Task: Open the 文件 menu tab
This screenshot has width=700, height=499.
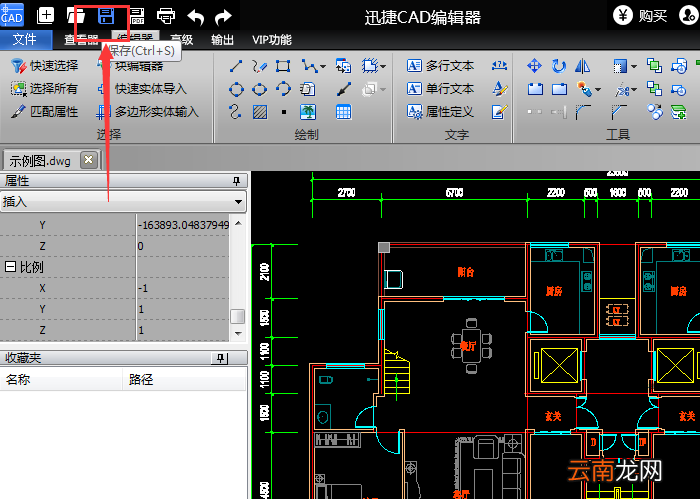Action: coord(26,40)
